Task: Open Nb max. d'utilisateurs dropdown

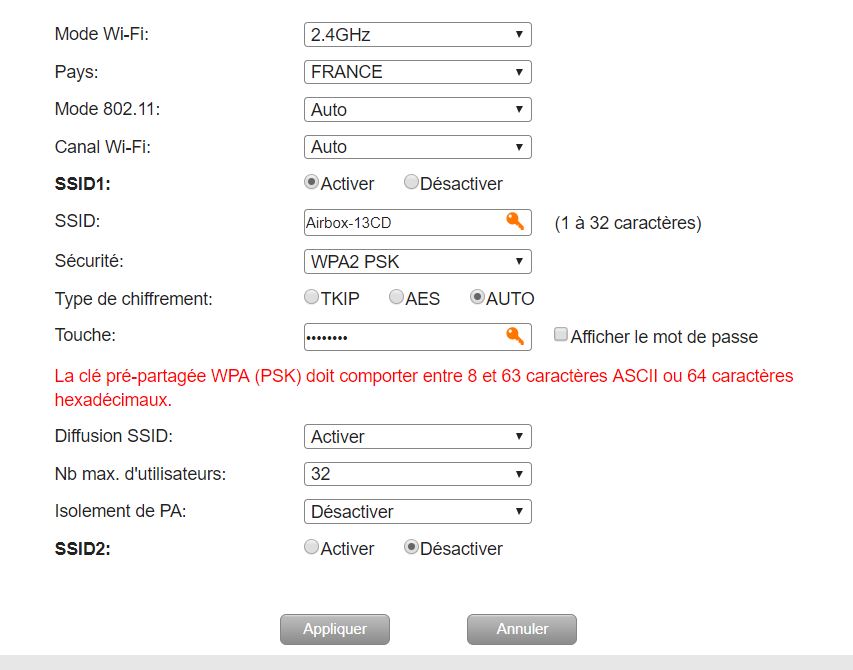Action: 418,474
